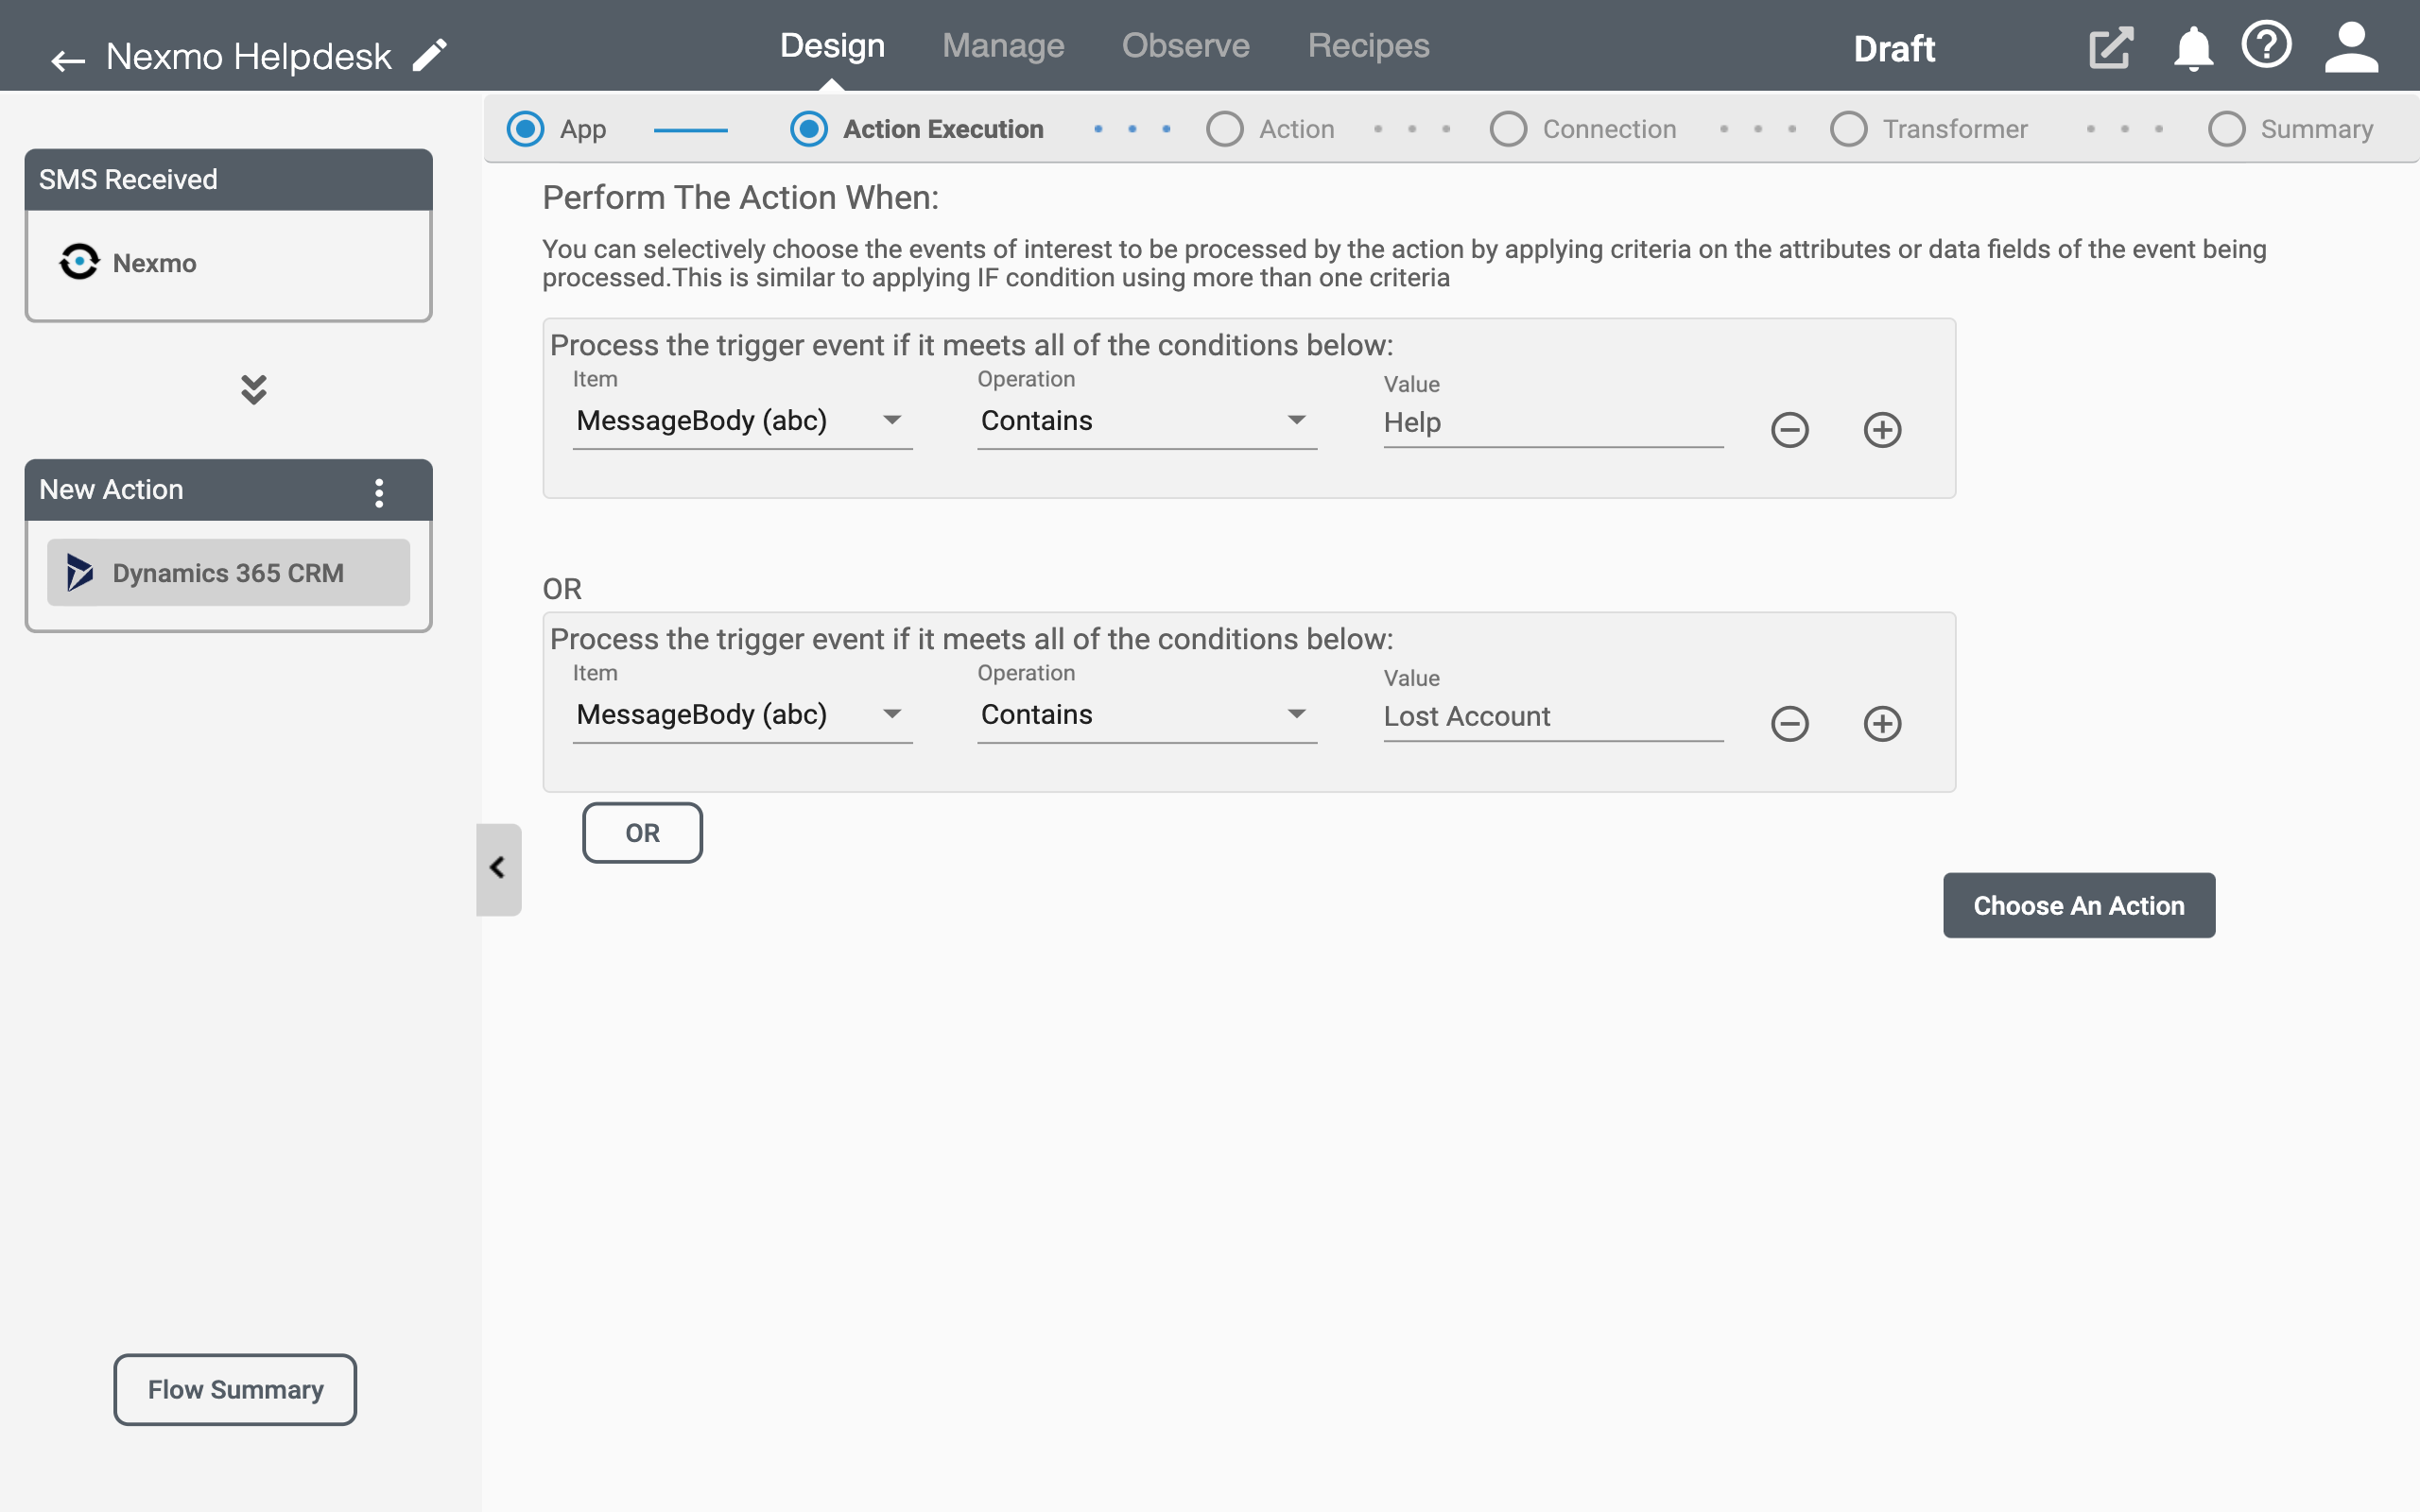Add condition after Lost Account row
The image size is (2420, 1512).
pyautogui.click(x=1882, y=724)
